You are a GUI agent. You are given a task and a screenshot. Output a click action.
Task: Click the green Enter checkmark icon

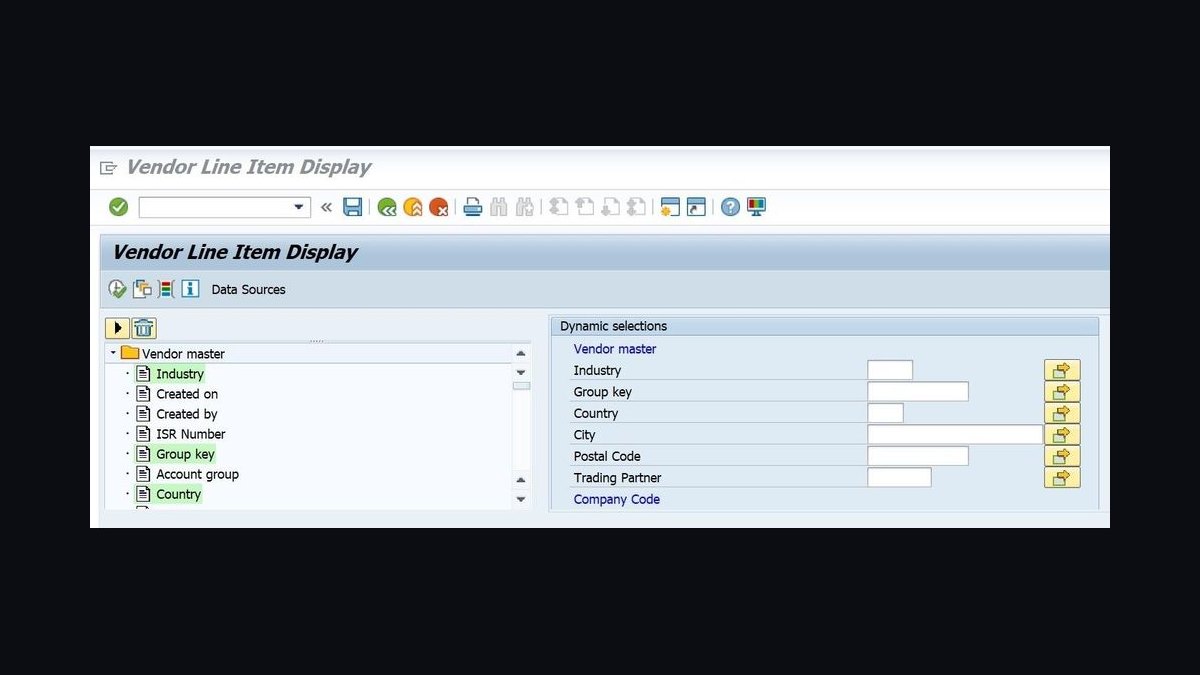click(x=118, y=207)
